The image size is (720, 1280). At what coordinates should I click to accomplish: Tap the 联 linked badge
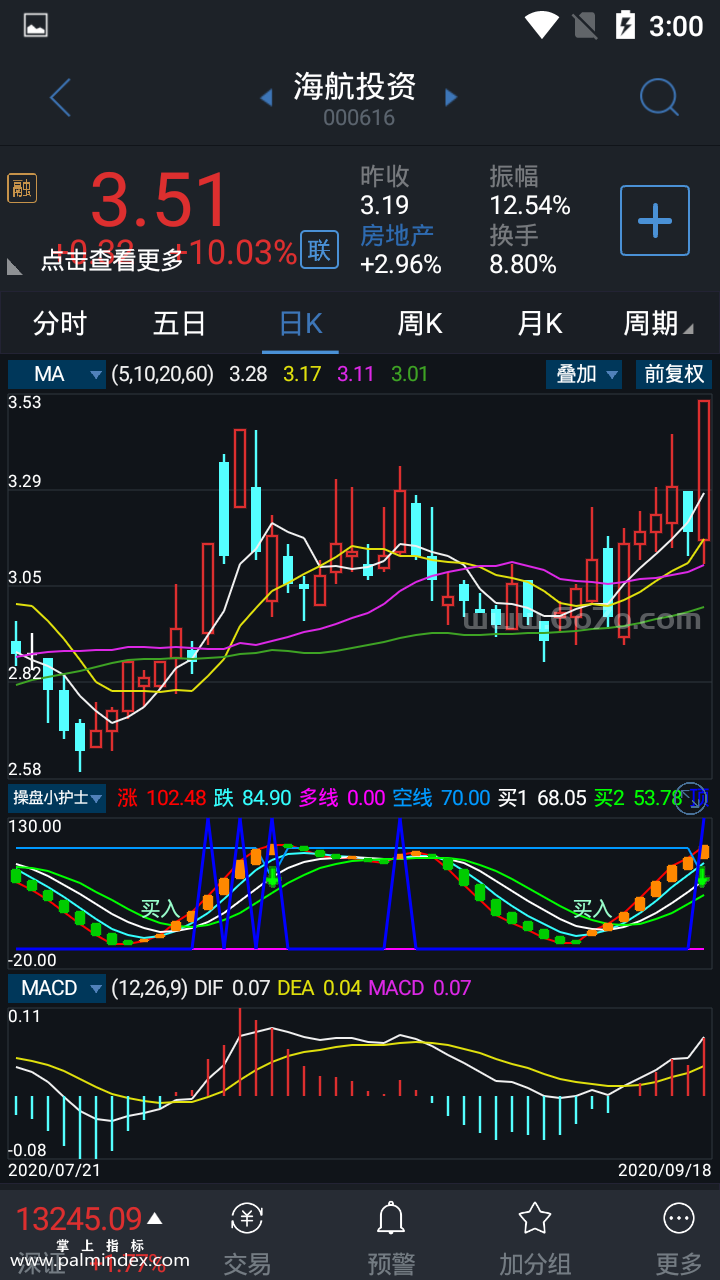319,250
